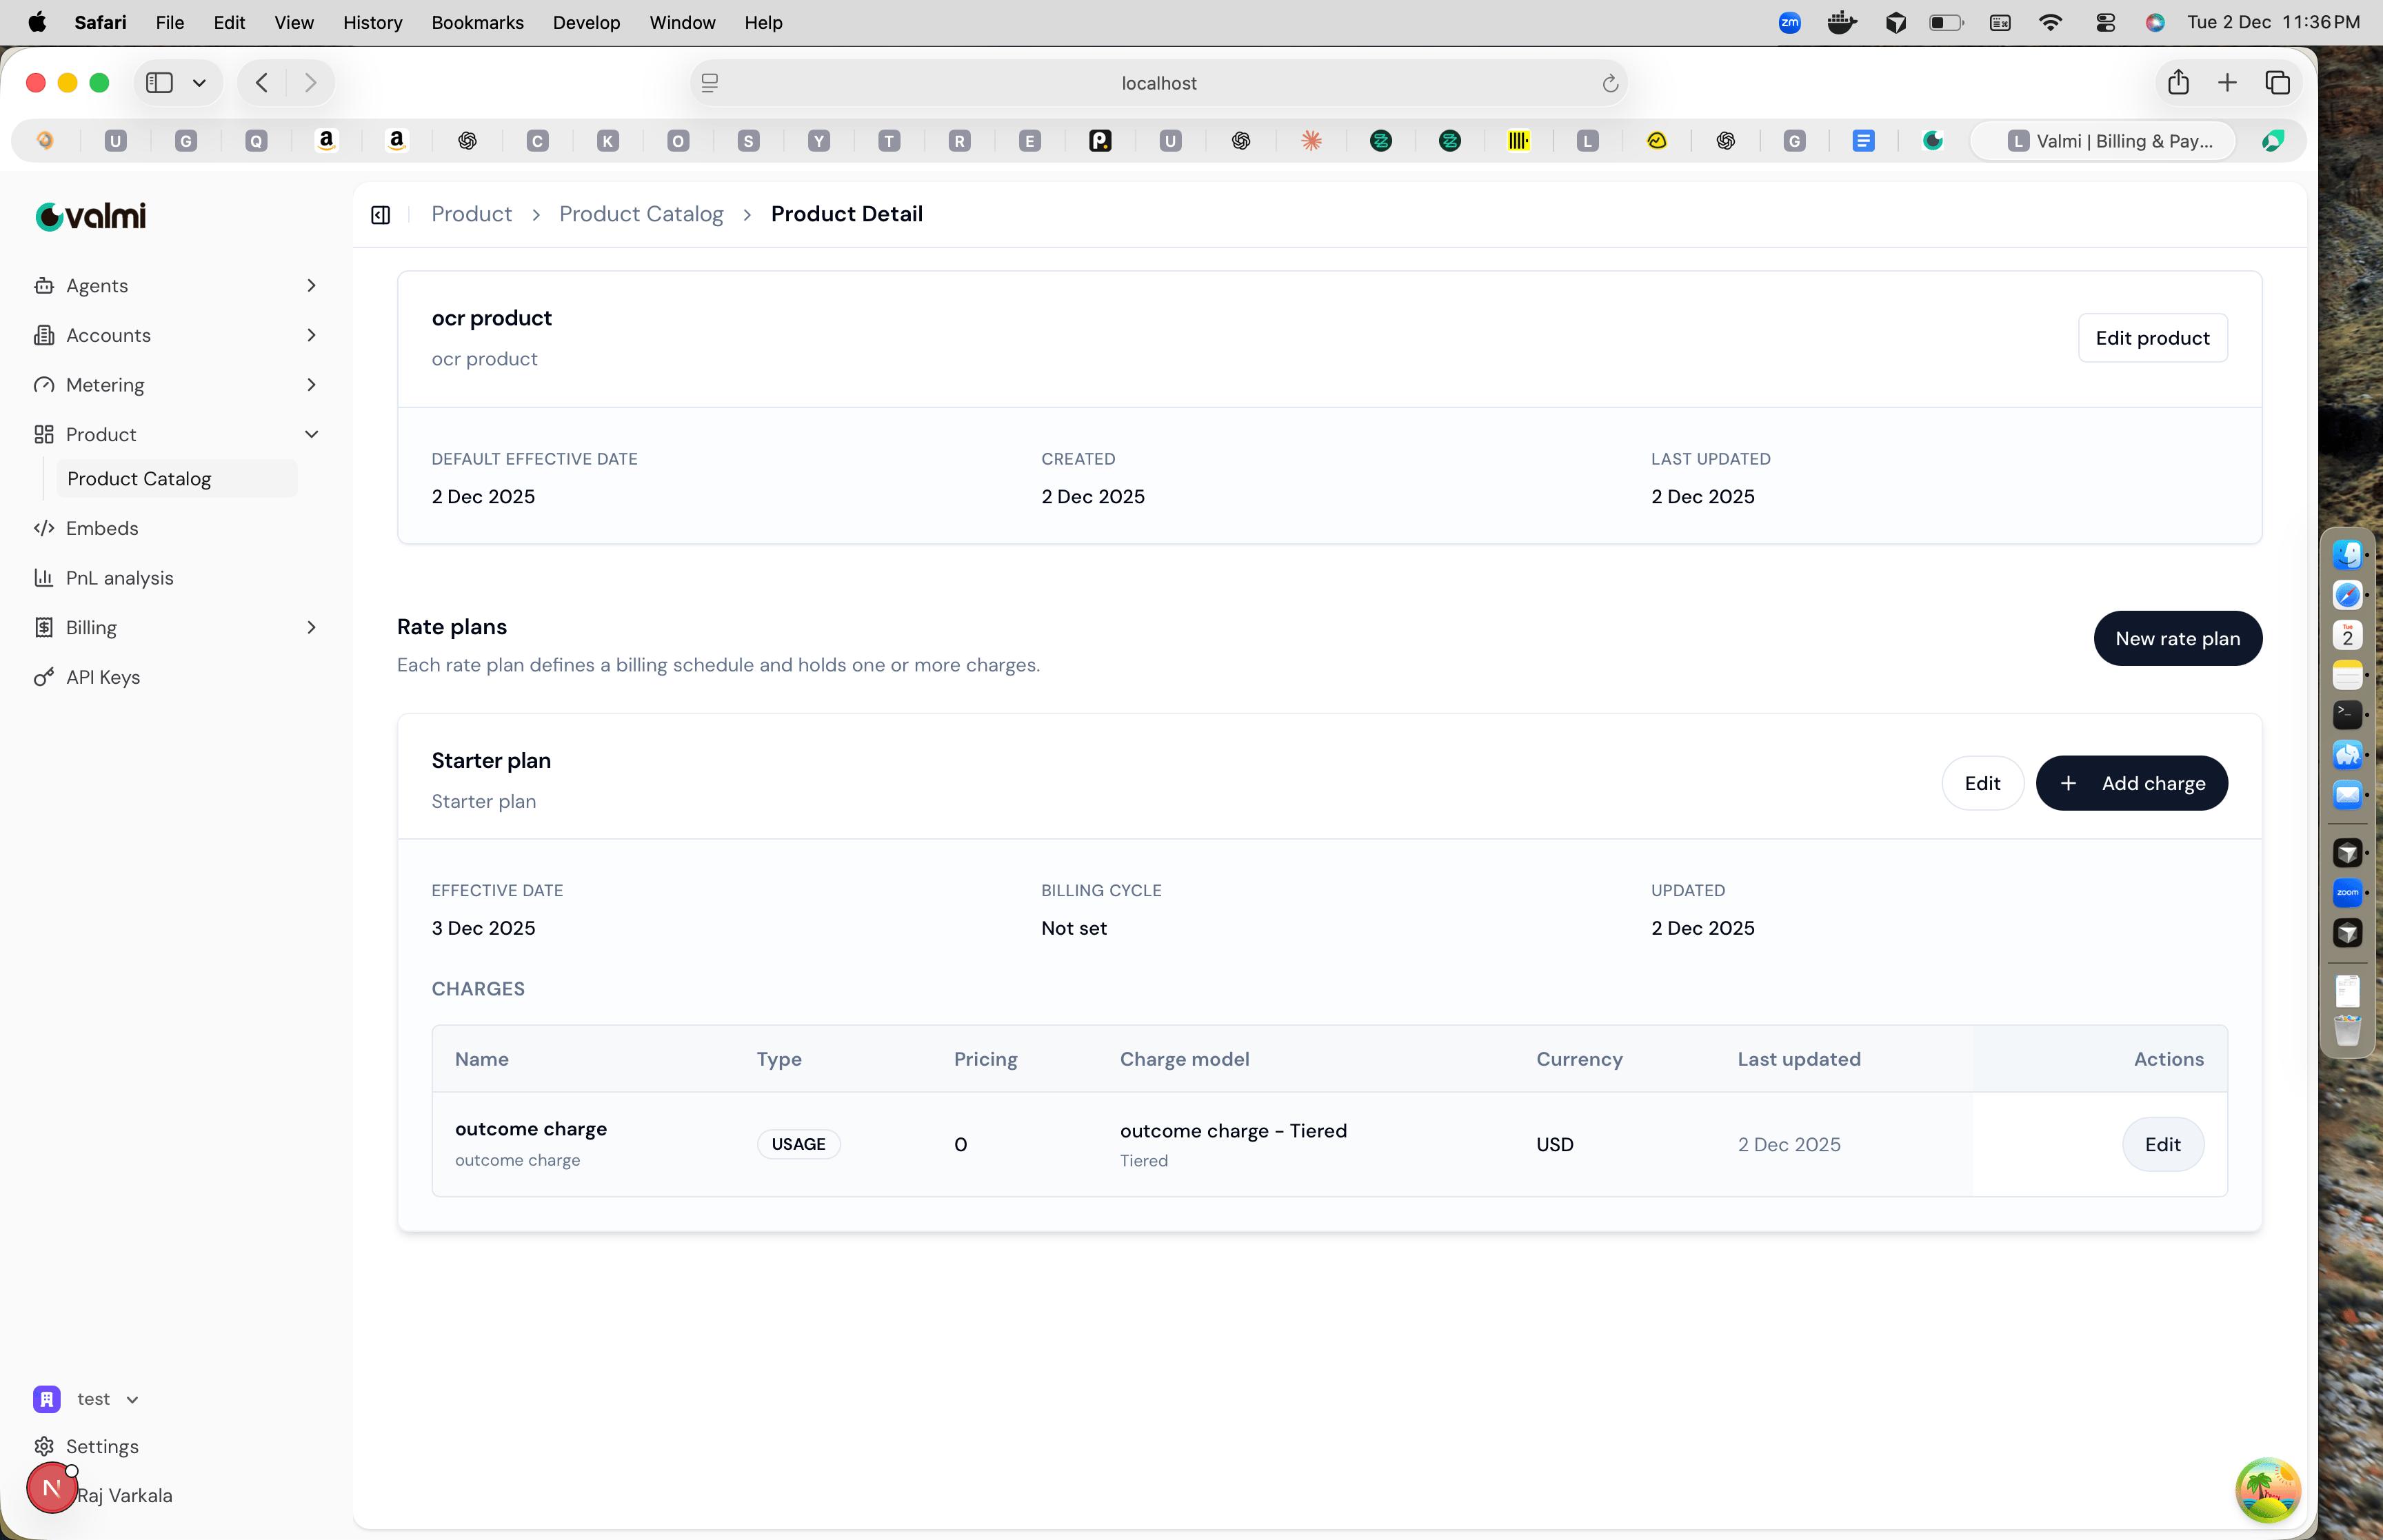Click the Add charge button
This screenshot has height=1540, width=2383.
(2131, 784)
